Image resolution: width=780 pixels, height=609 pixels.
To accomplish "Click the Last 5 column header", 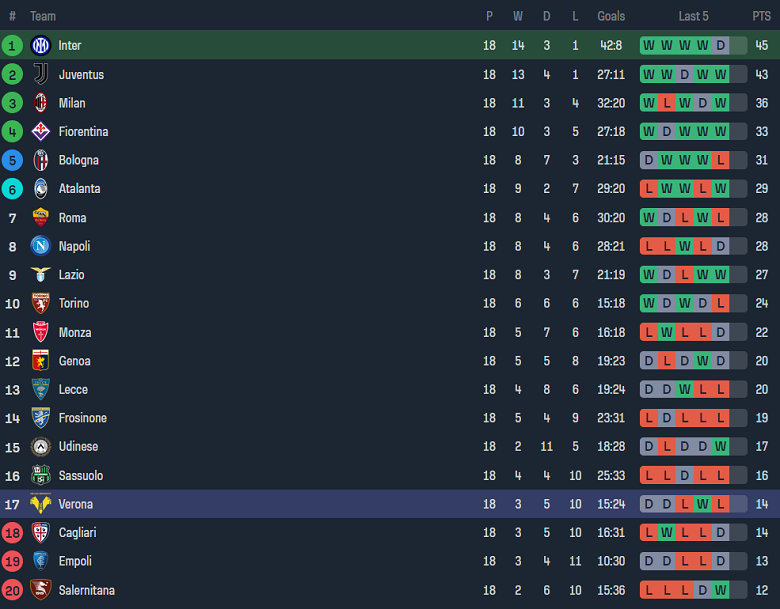I will (x=694, y=16).
